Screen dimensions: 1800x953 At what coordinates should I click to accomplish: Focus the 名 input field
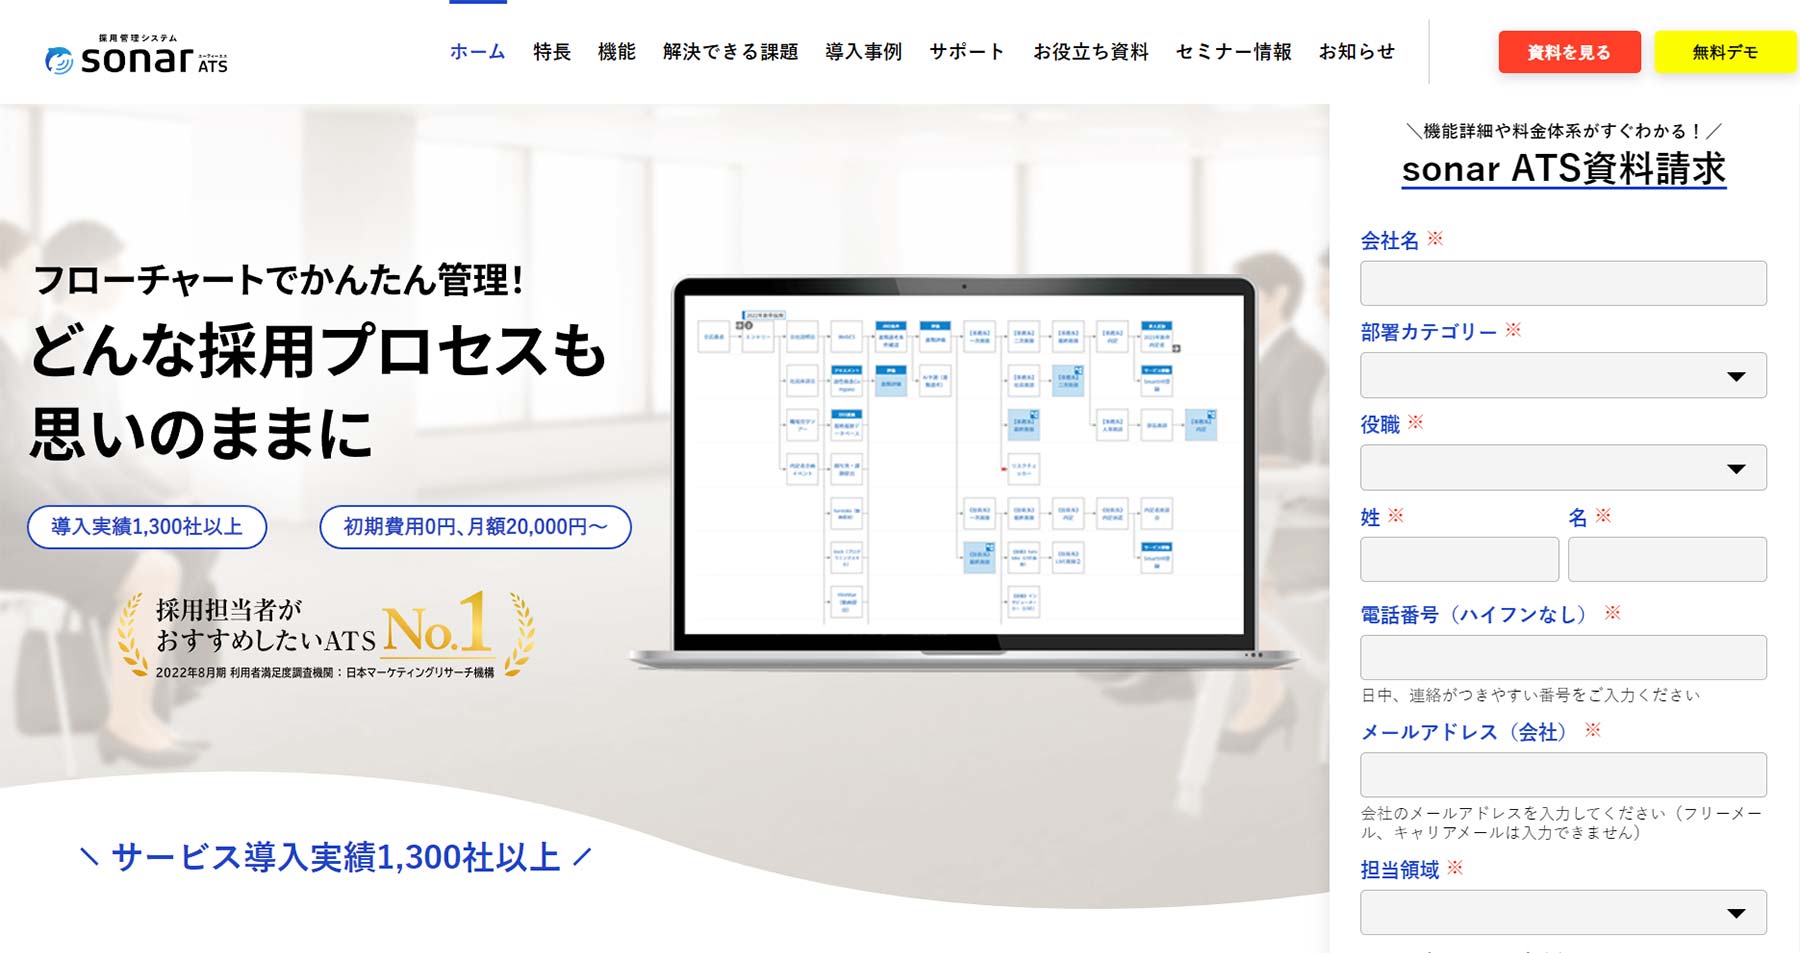1667,559
